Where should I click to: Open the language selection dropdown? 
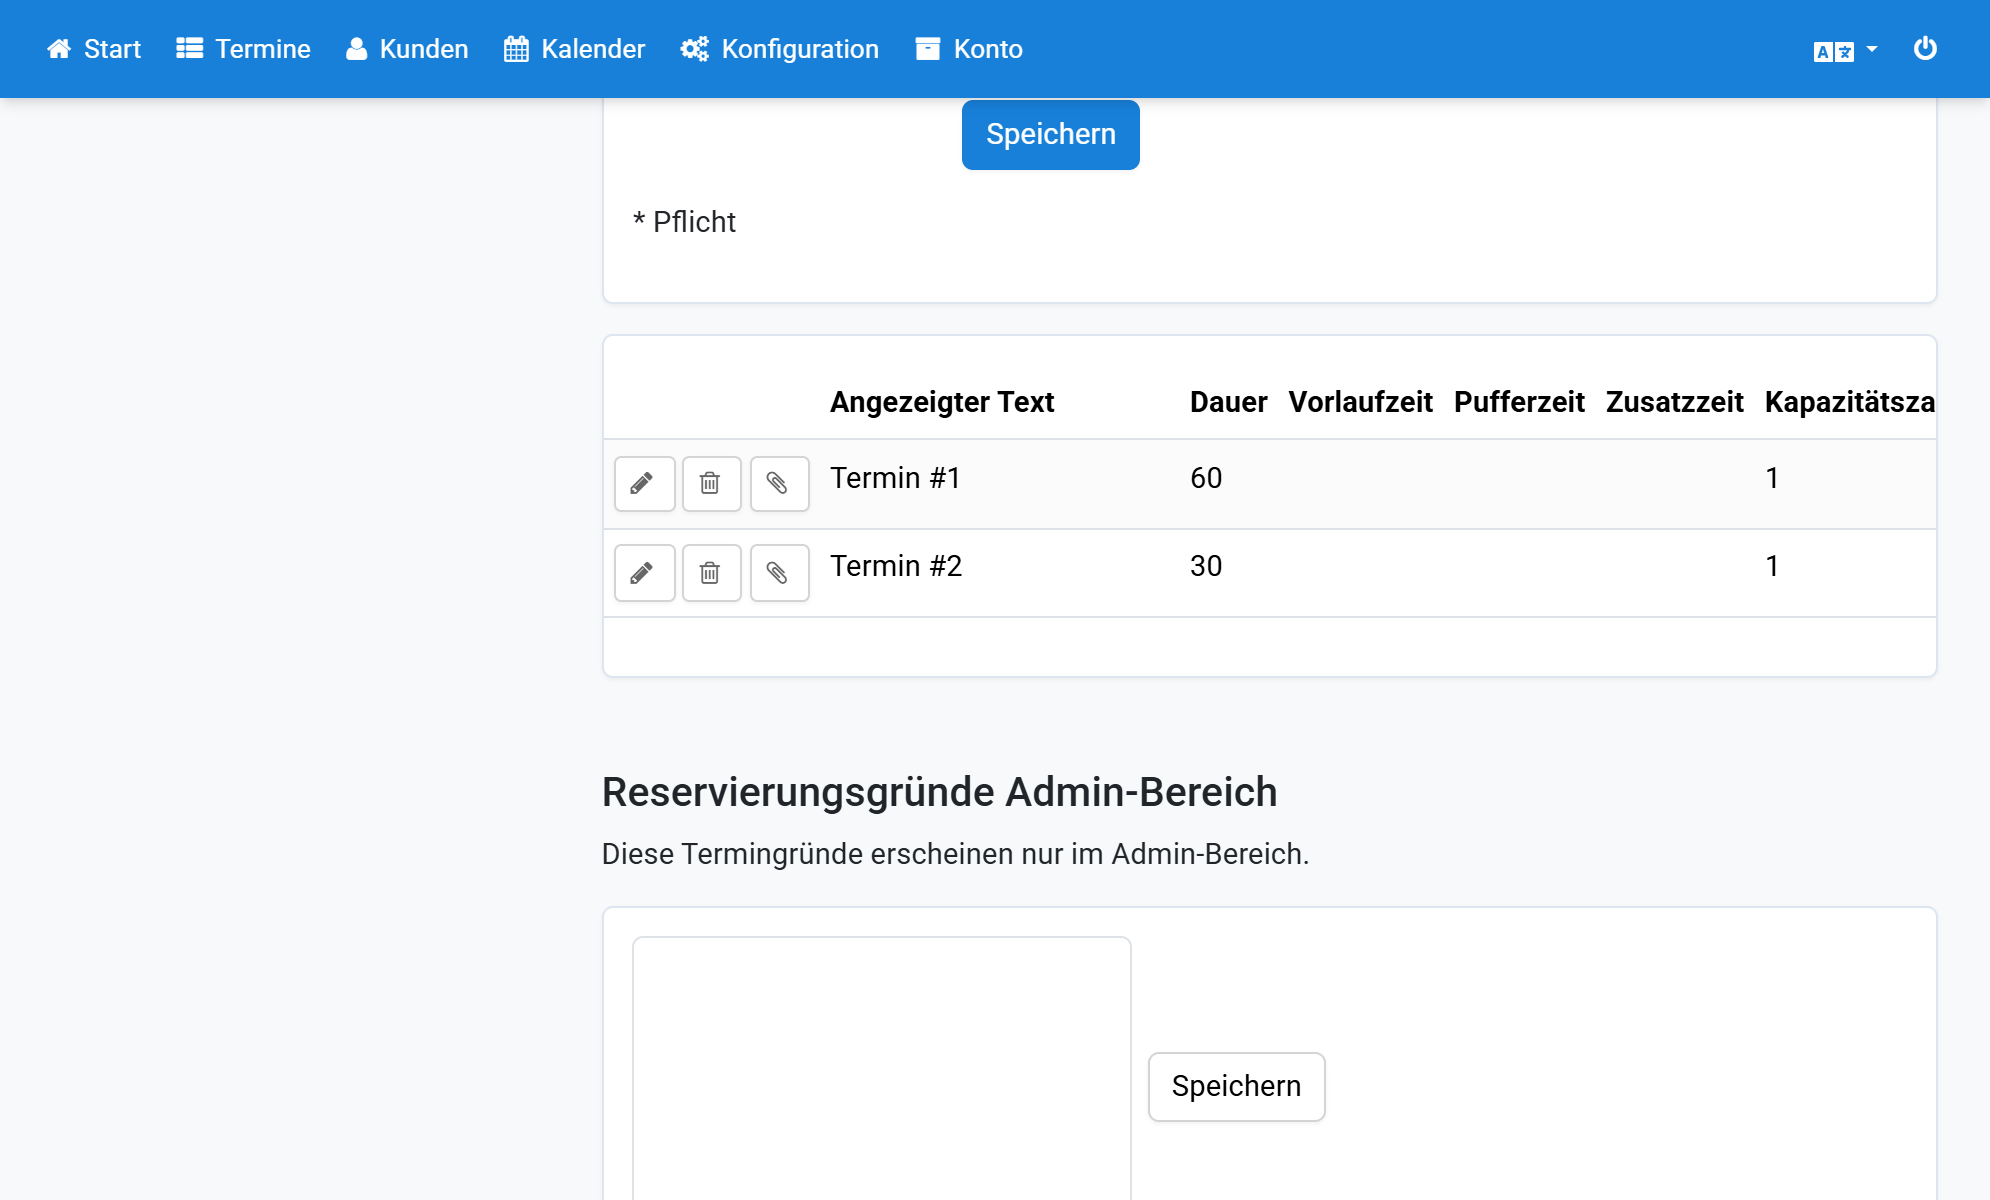1845,50
